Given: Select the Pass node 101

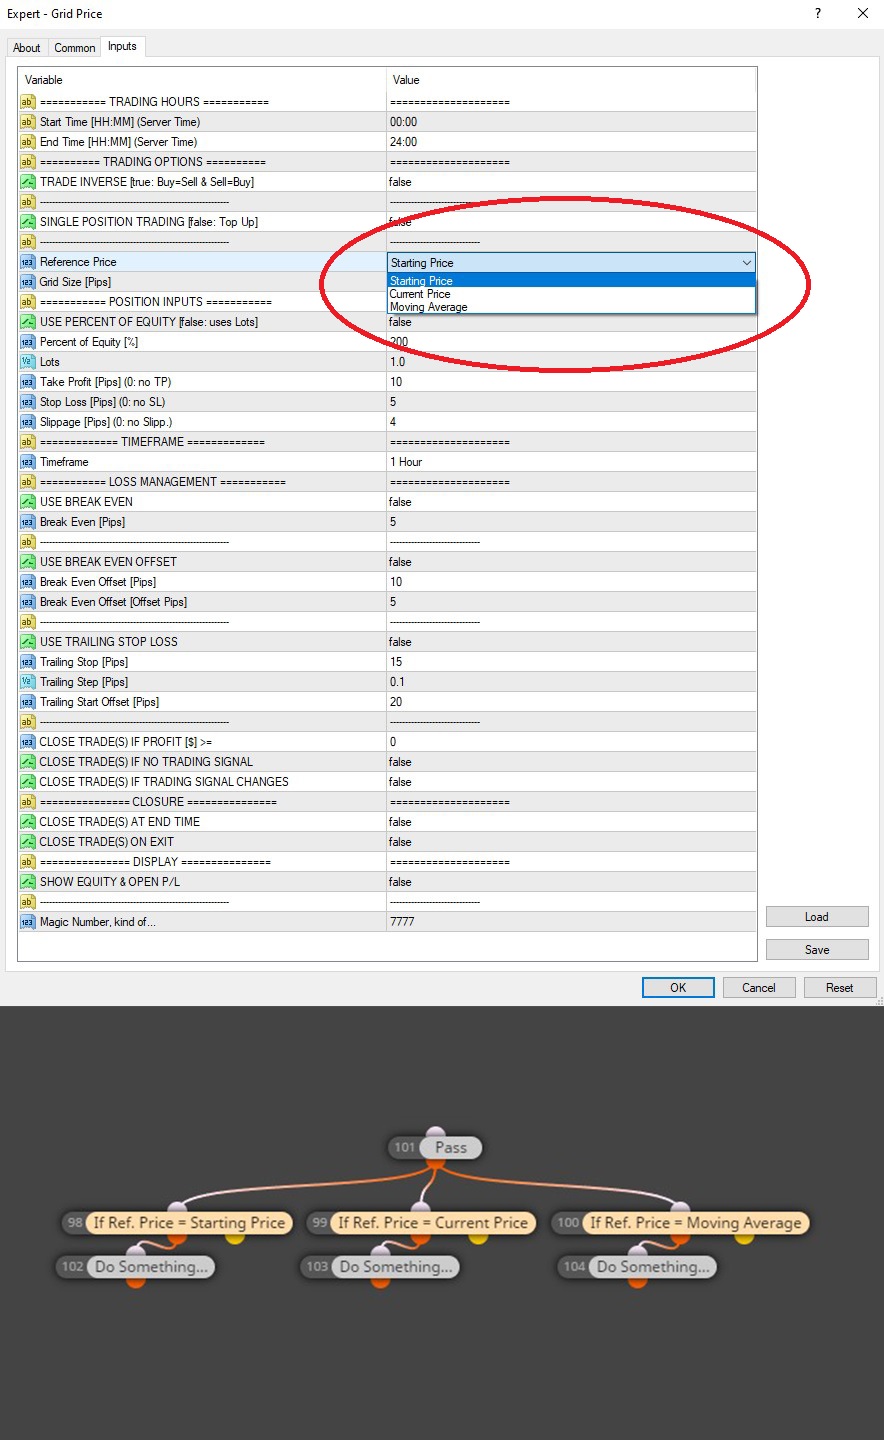Looking at the screenshot, I should (435, 1148).
